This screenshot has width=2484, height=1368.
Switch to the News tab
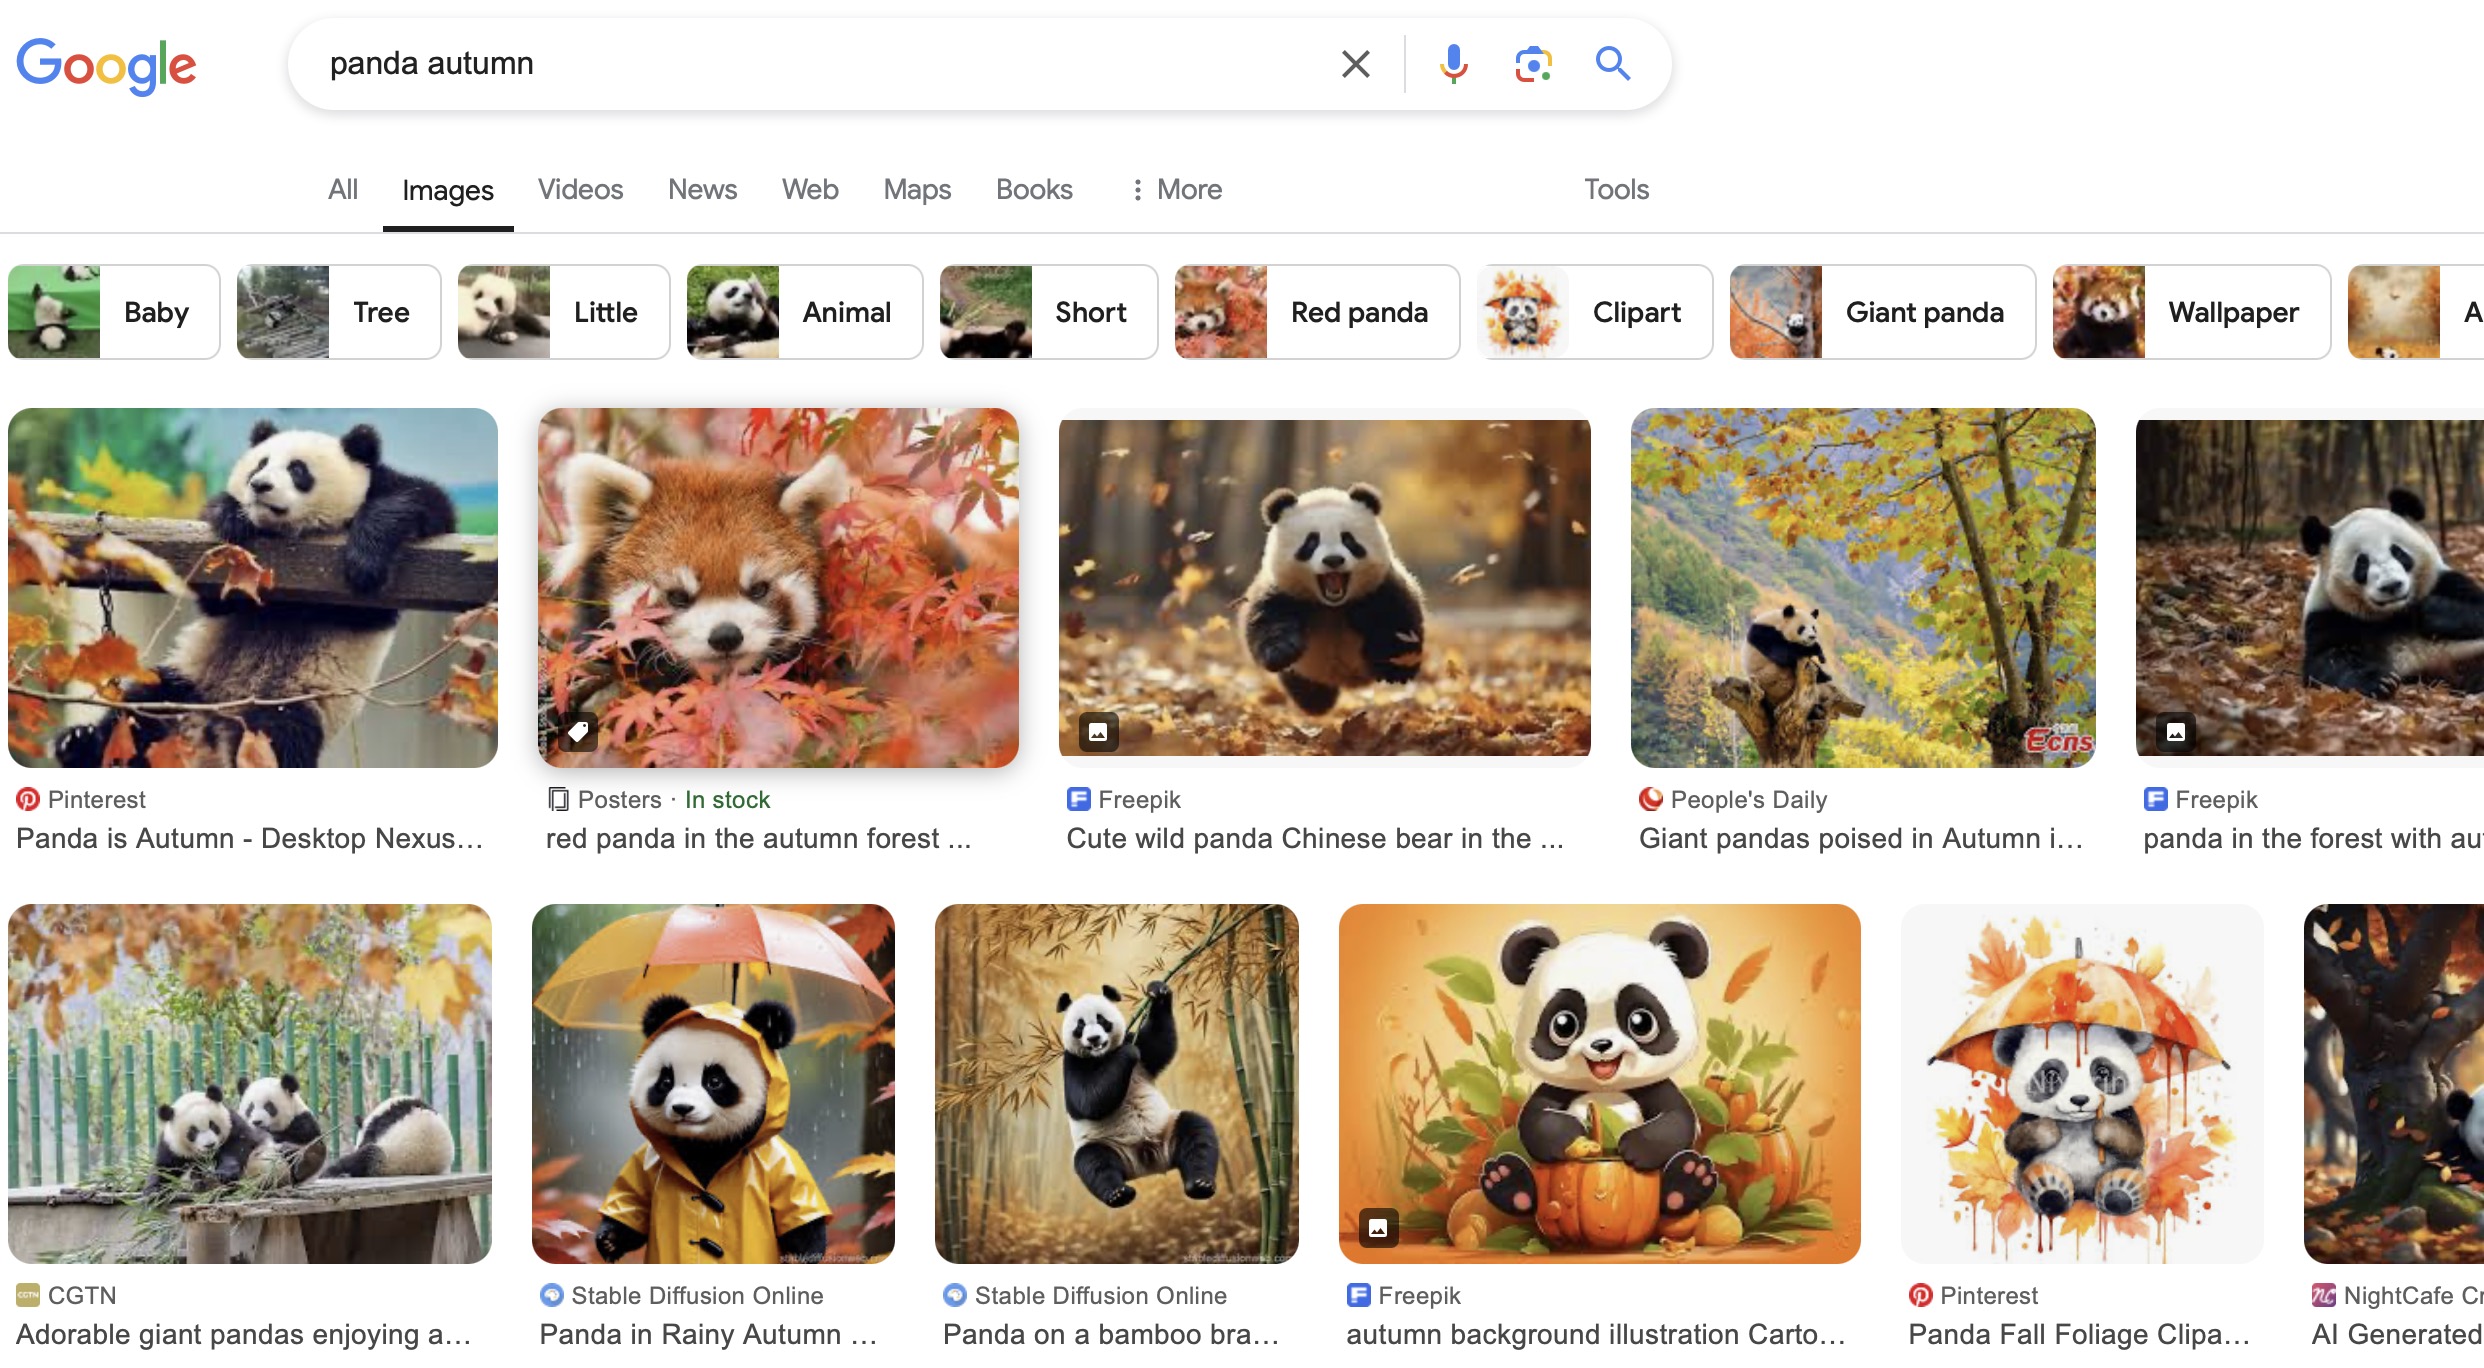tap(702, 190)
